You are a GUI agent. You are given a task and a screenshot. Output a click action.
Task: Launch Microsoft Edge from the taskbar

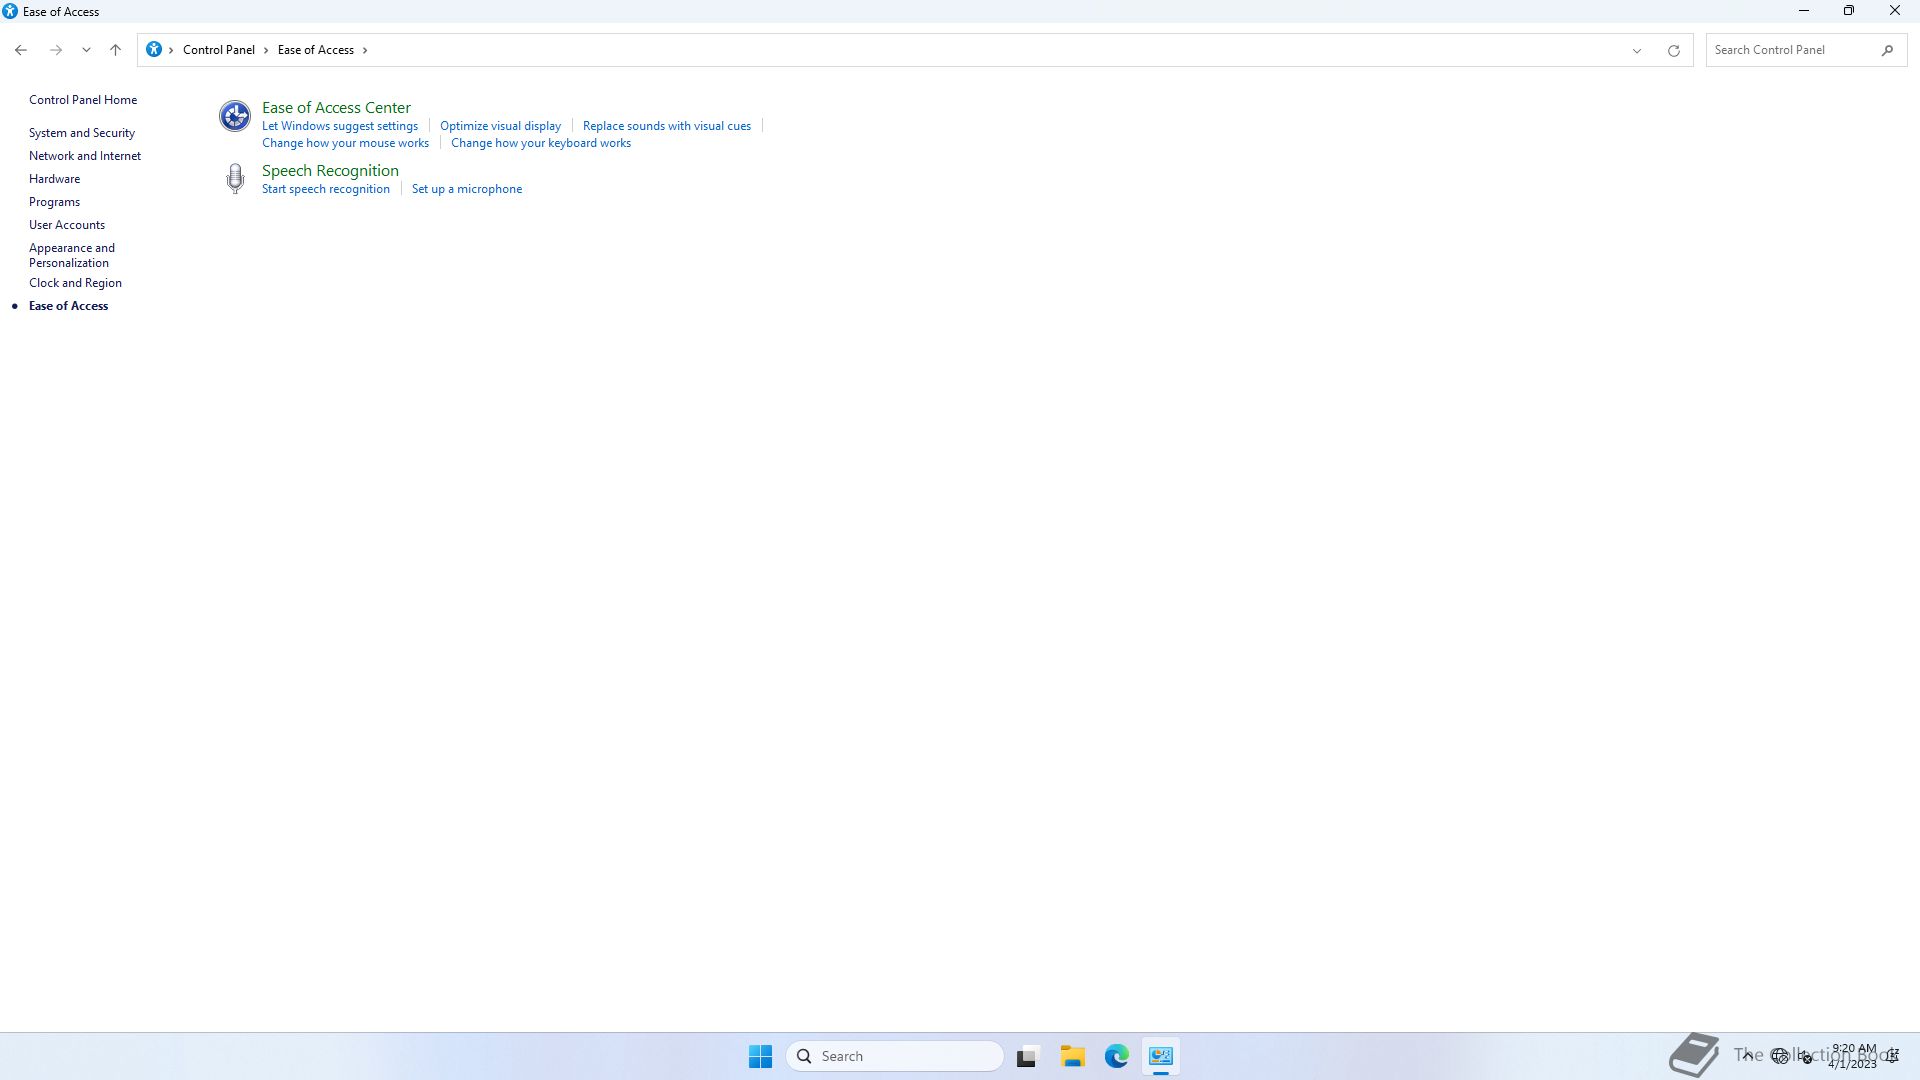1116,1056
